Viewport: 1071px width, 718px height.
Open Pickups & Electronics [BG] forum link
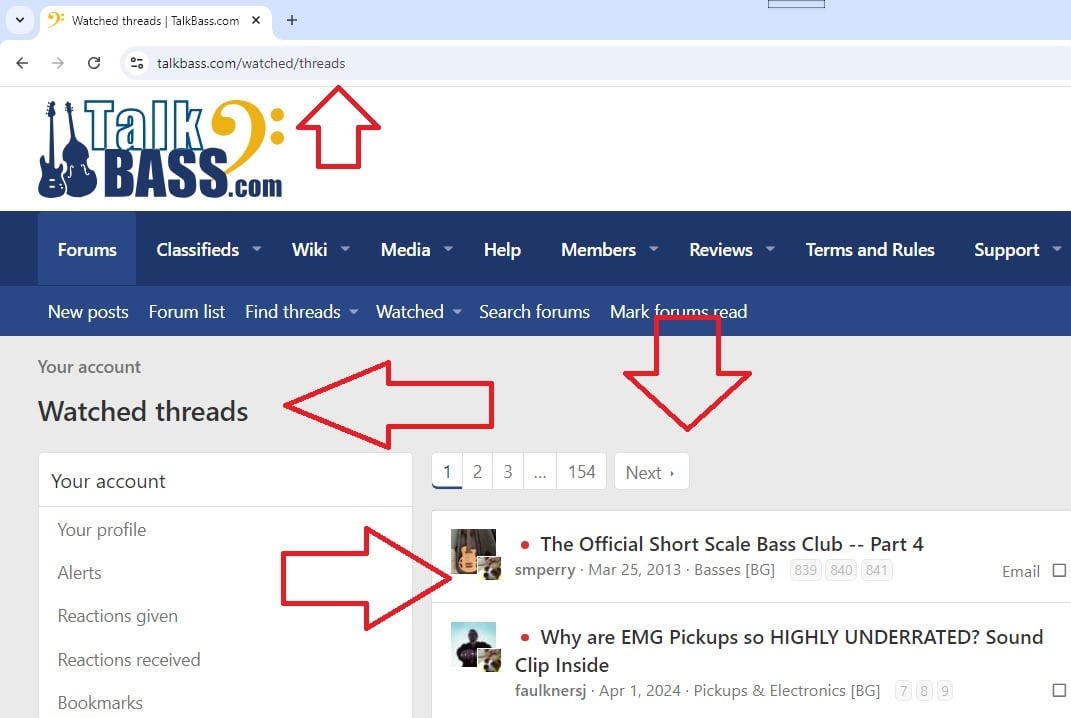[787, 691]
